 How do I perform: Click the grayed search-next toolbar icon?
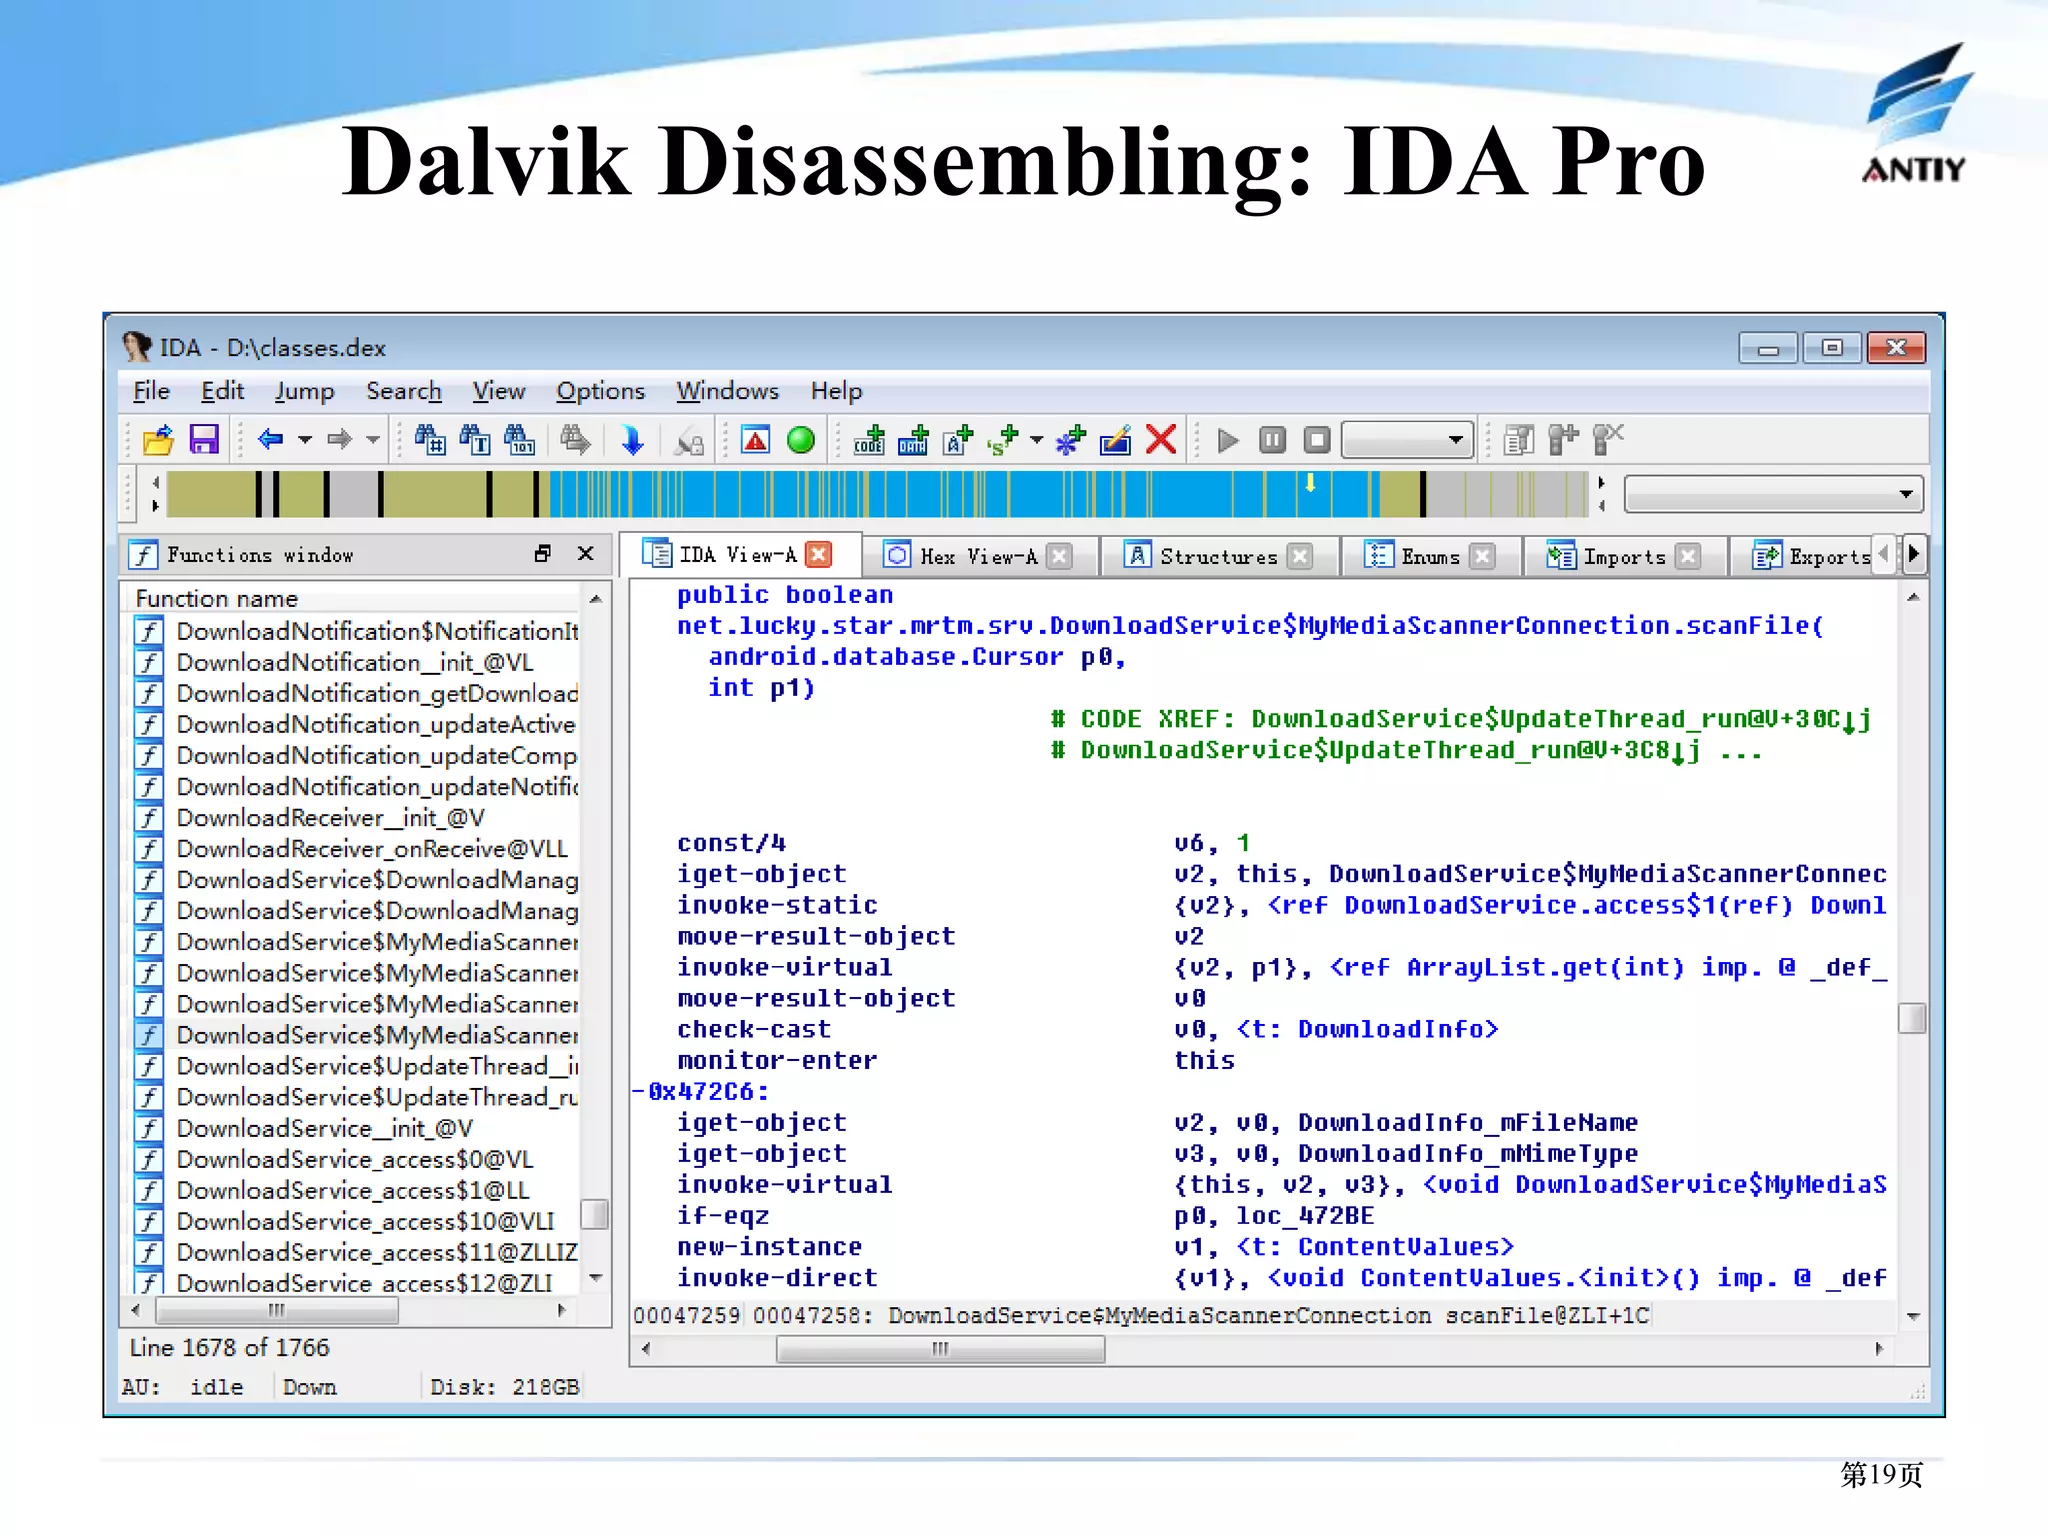[575, 440]
